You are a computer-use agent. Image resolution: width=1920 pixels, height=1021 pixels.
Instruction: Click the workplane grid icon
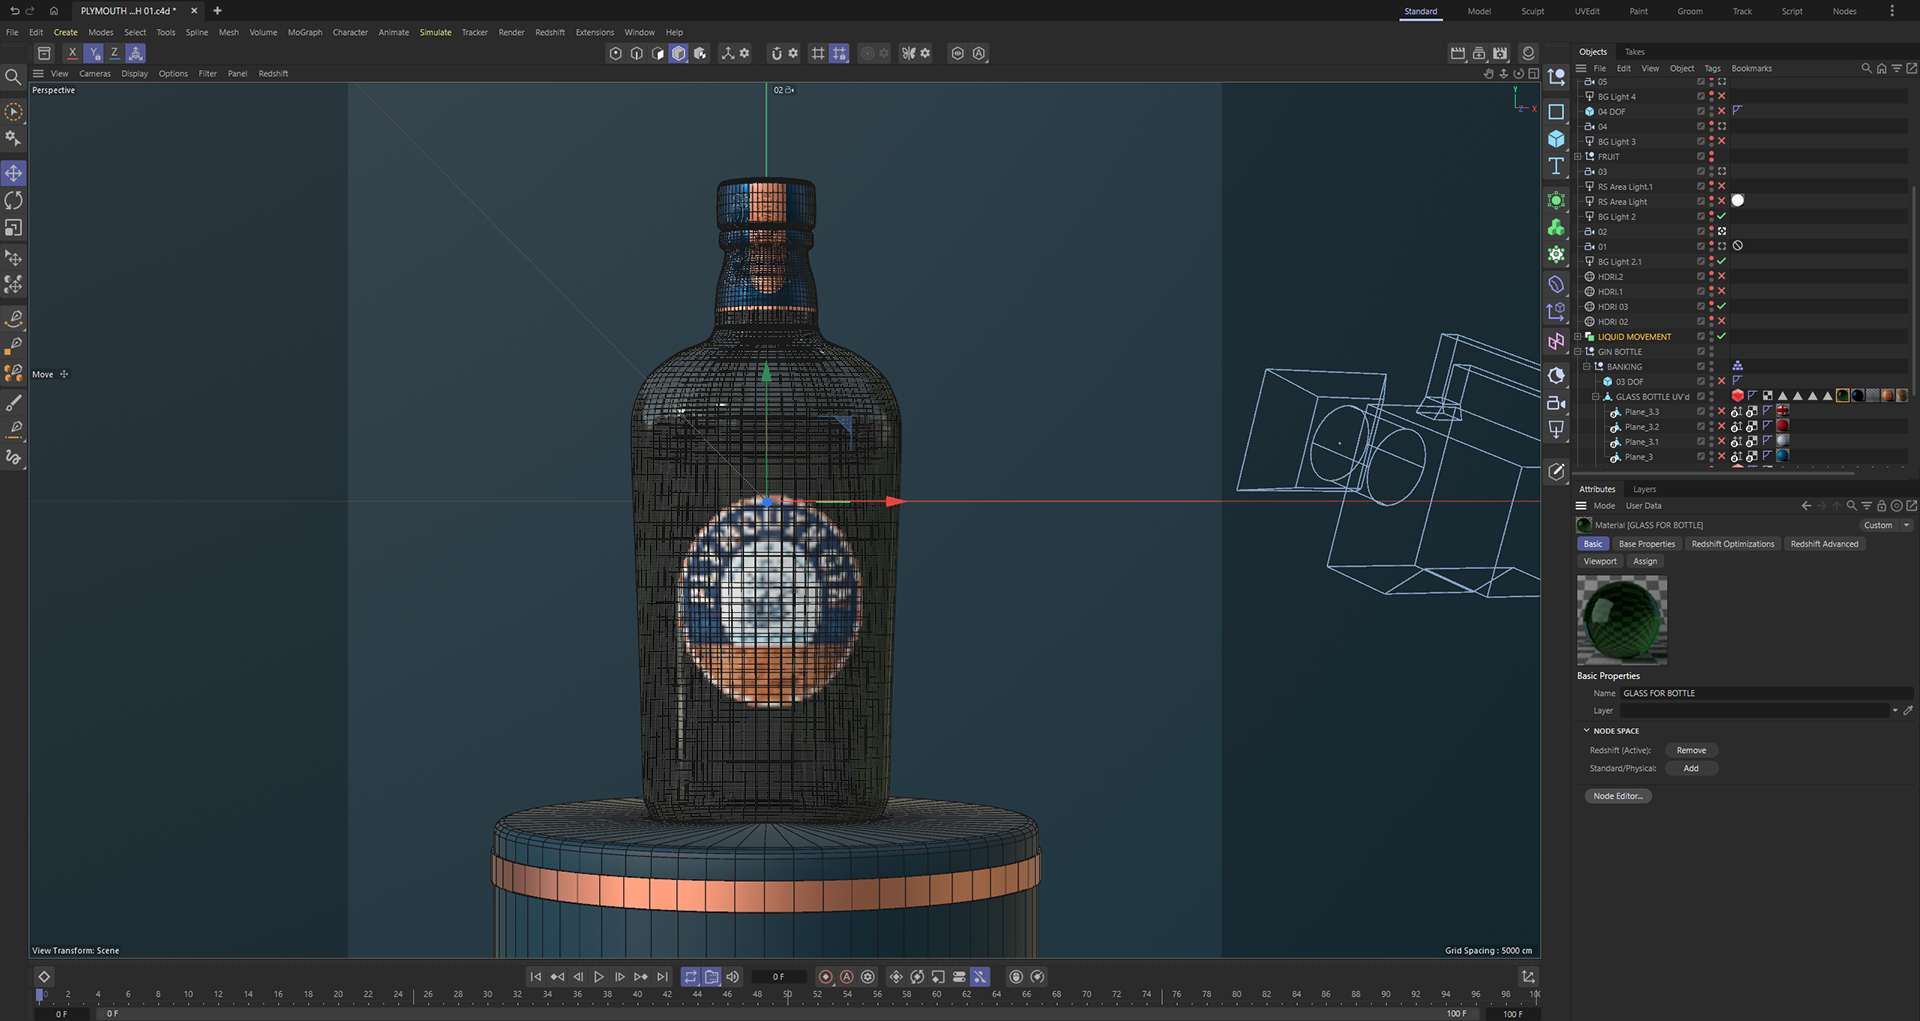[818, 53]
